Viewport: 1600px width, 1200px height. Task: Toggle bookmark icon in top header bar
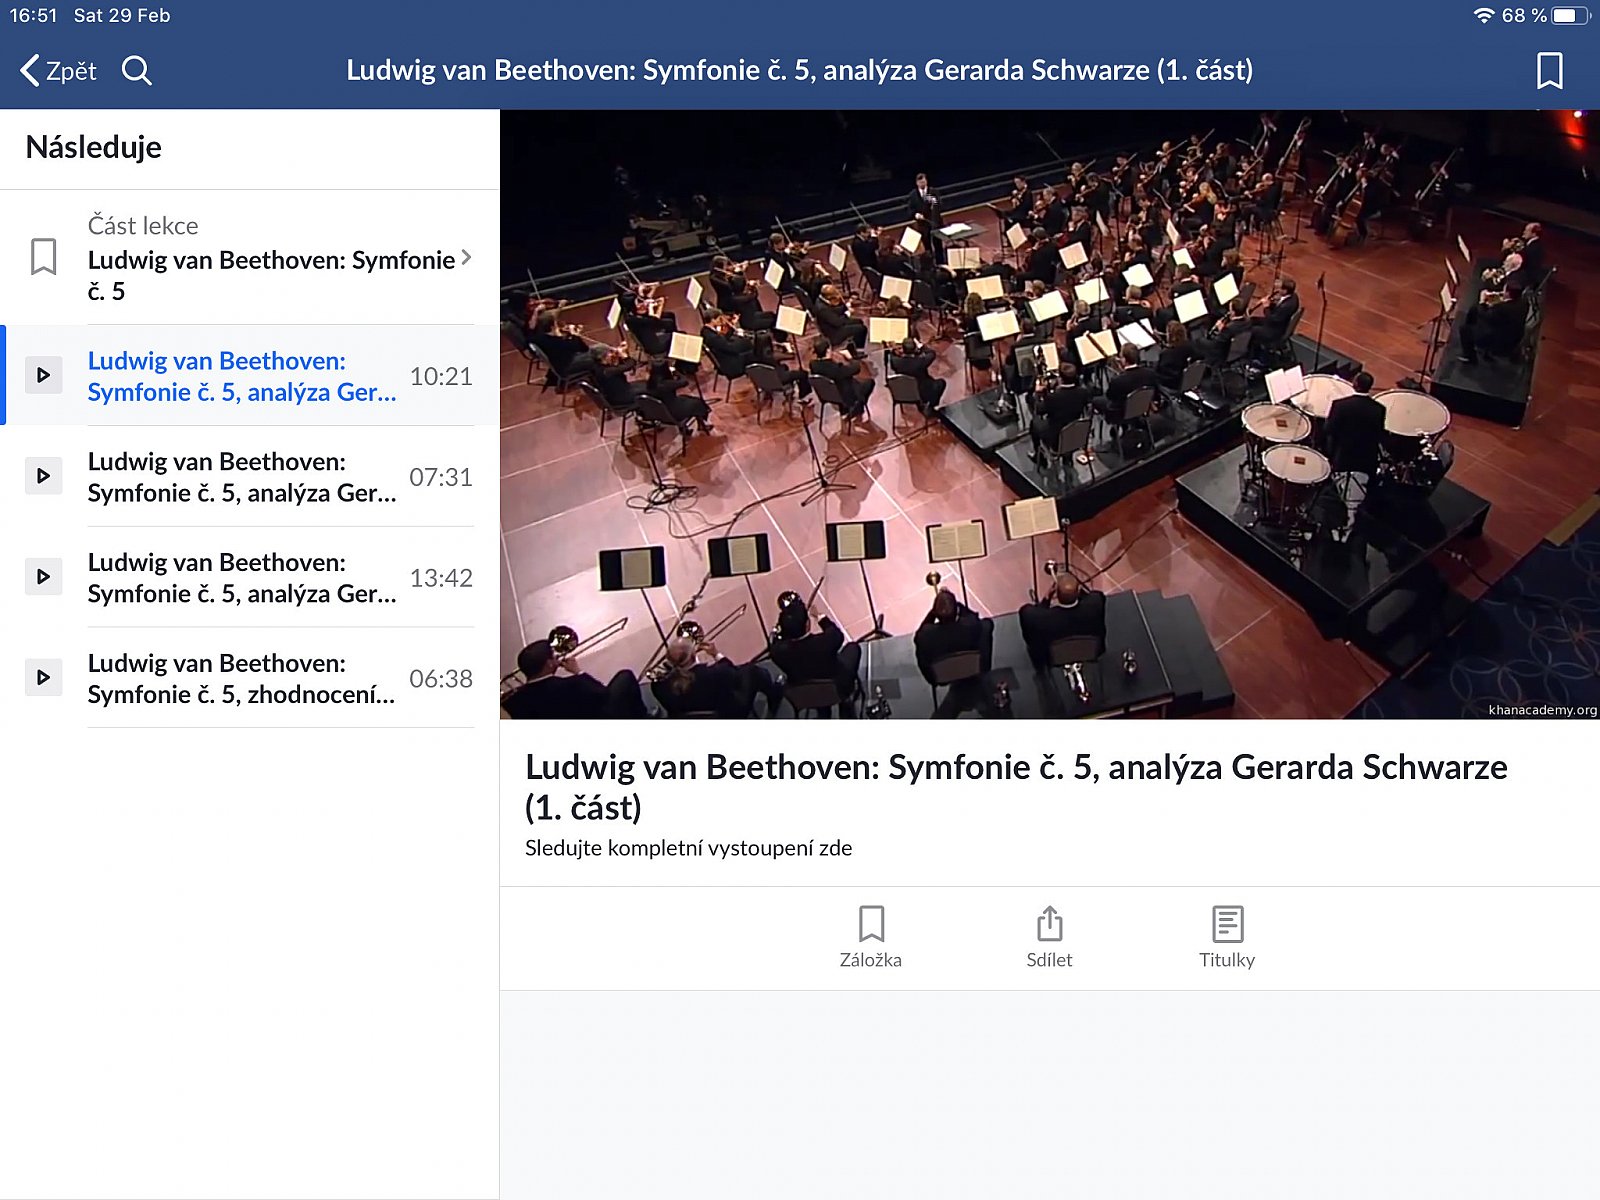pyautogui.click(x=1549, y=71)
